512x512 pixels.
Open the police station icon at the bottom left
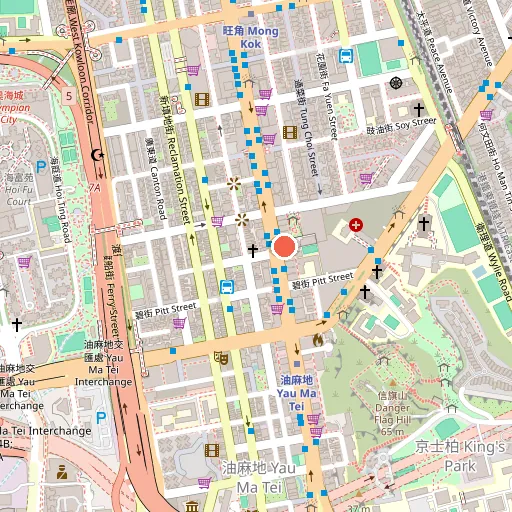pyautogui.click(x=62, y=472)
